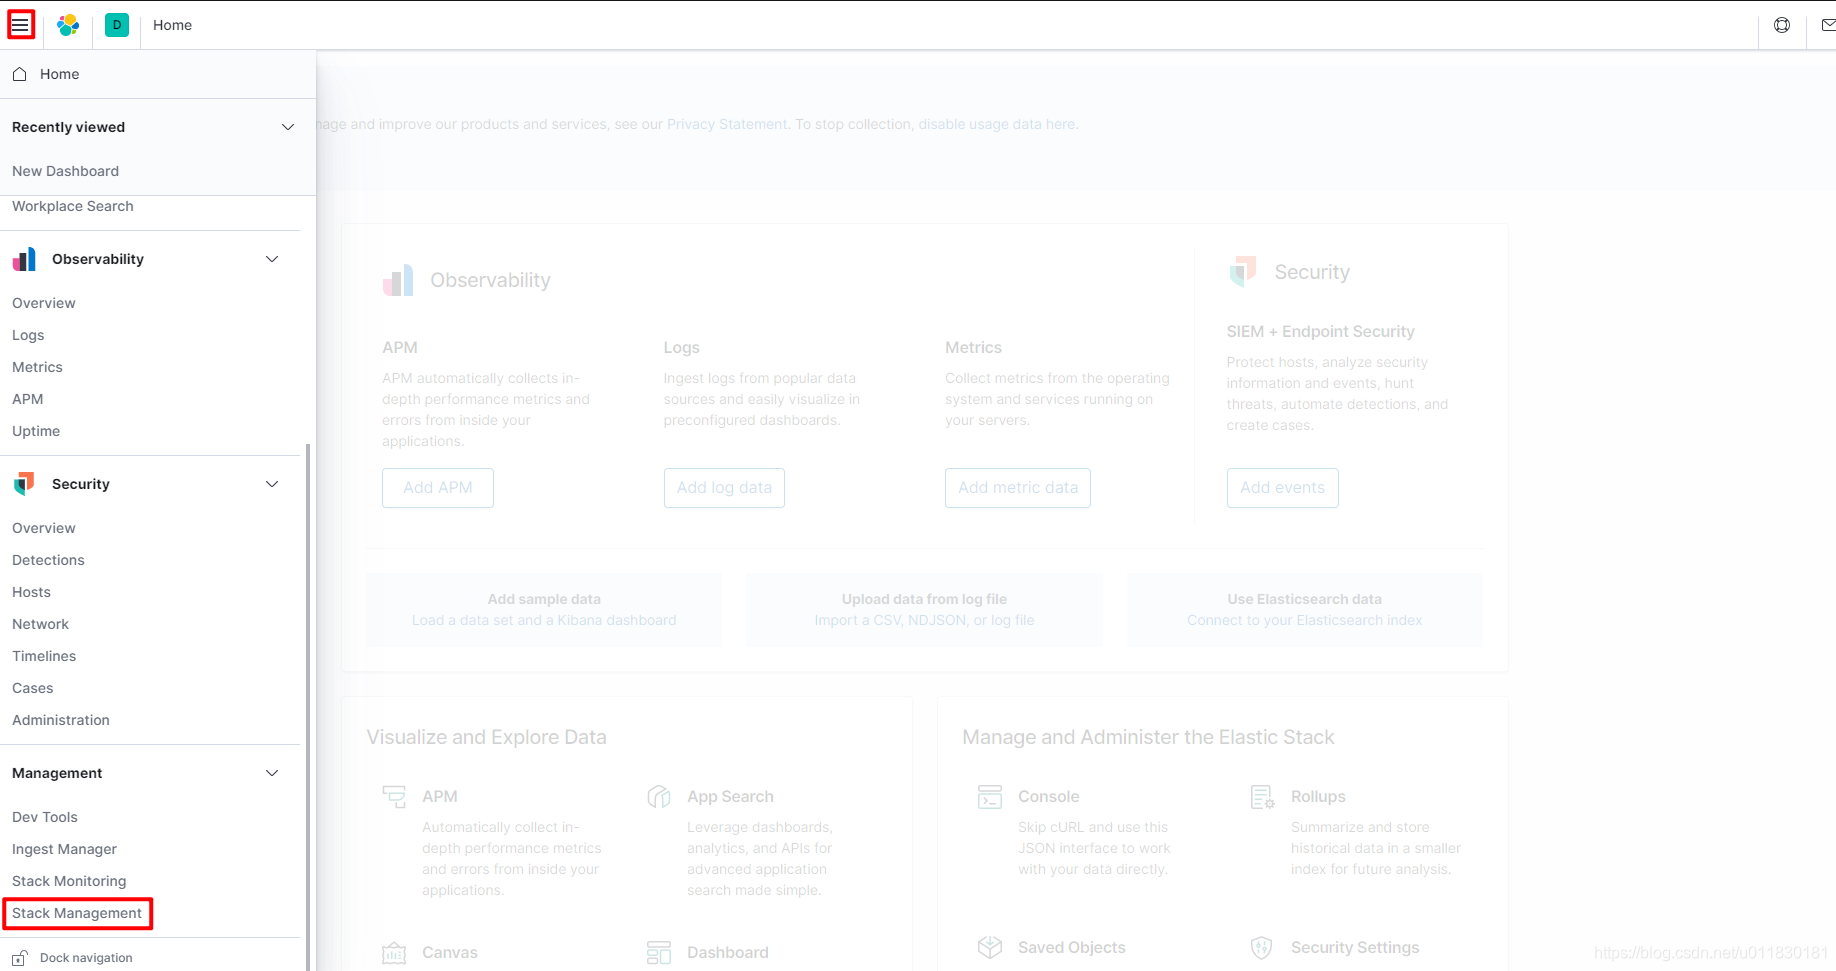Image resolution: width=1836 pixels, height=971 pixels.
Task: Click the Console icon
Action: [x=990, y=797]
